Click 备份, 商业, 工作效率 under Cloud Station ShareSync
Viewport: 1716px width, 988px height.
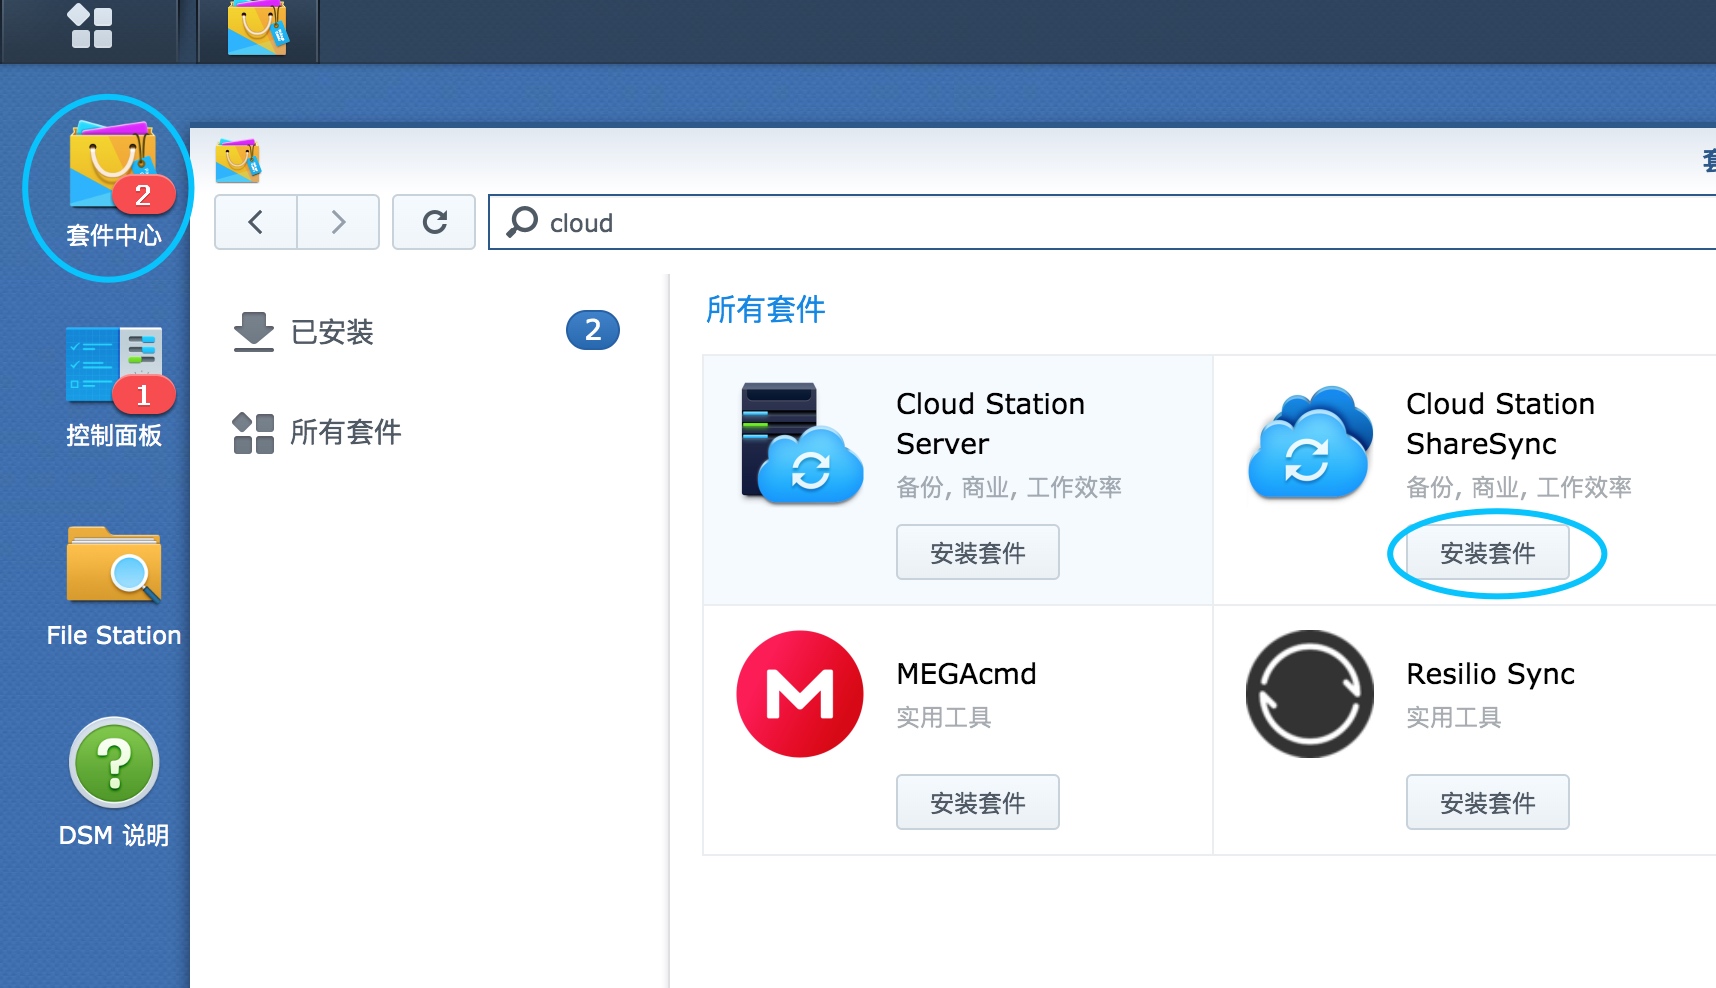[1519, 487]
